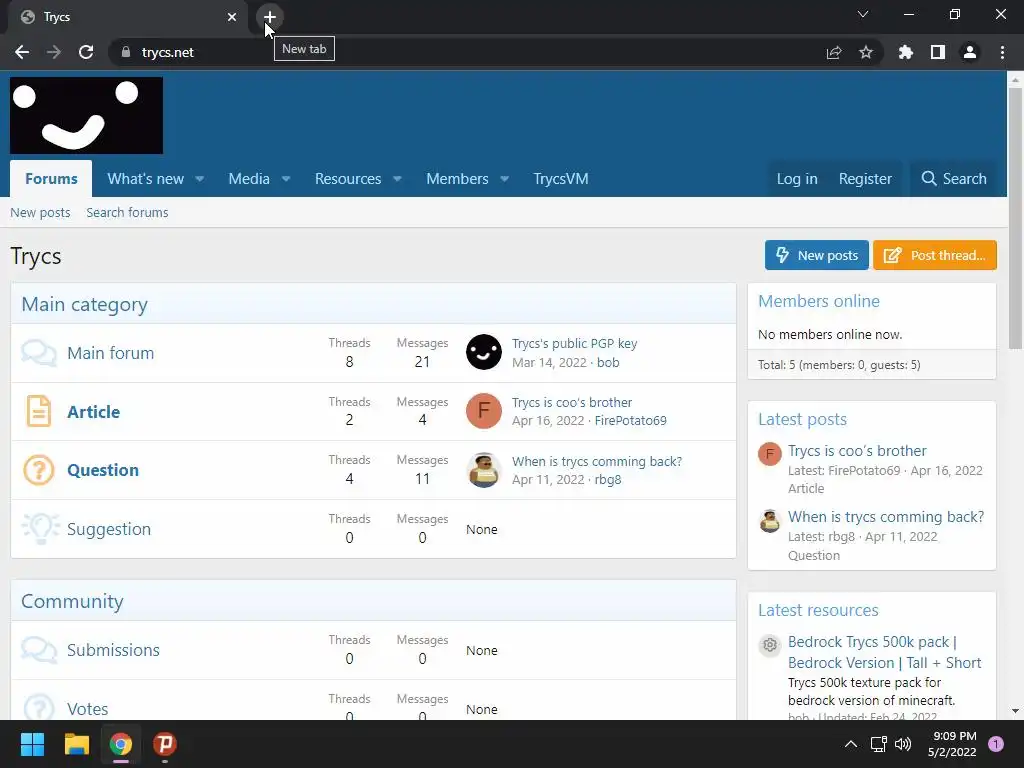Screen dimensions: 1024x768
Task: Open the Chrome three-dot menu
Action: tap(1002, 52)
